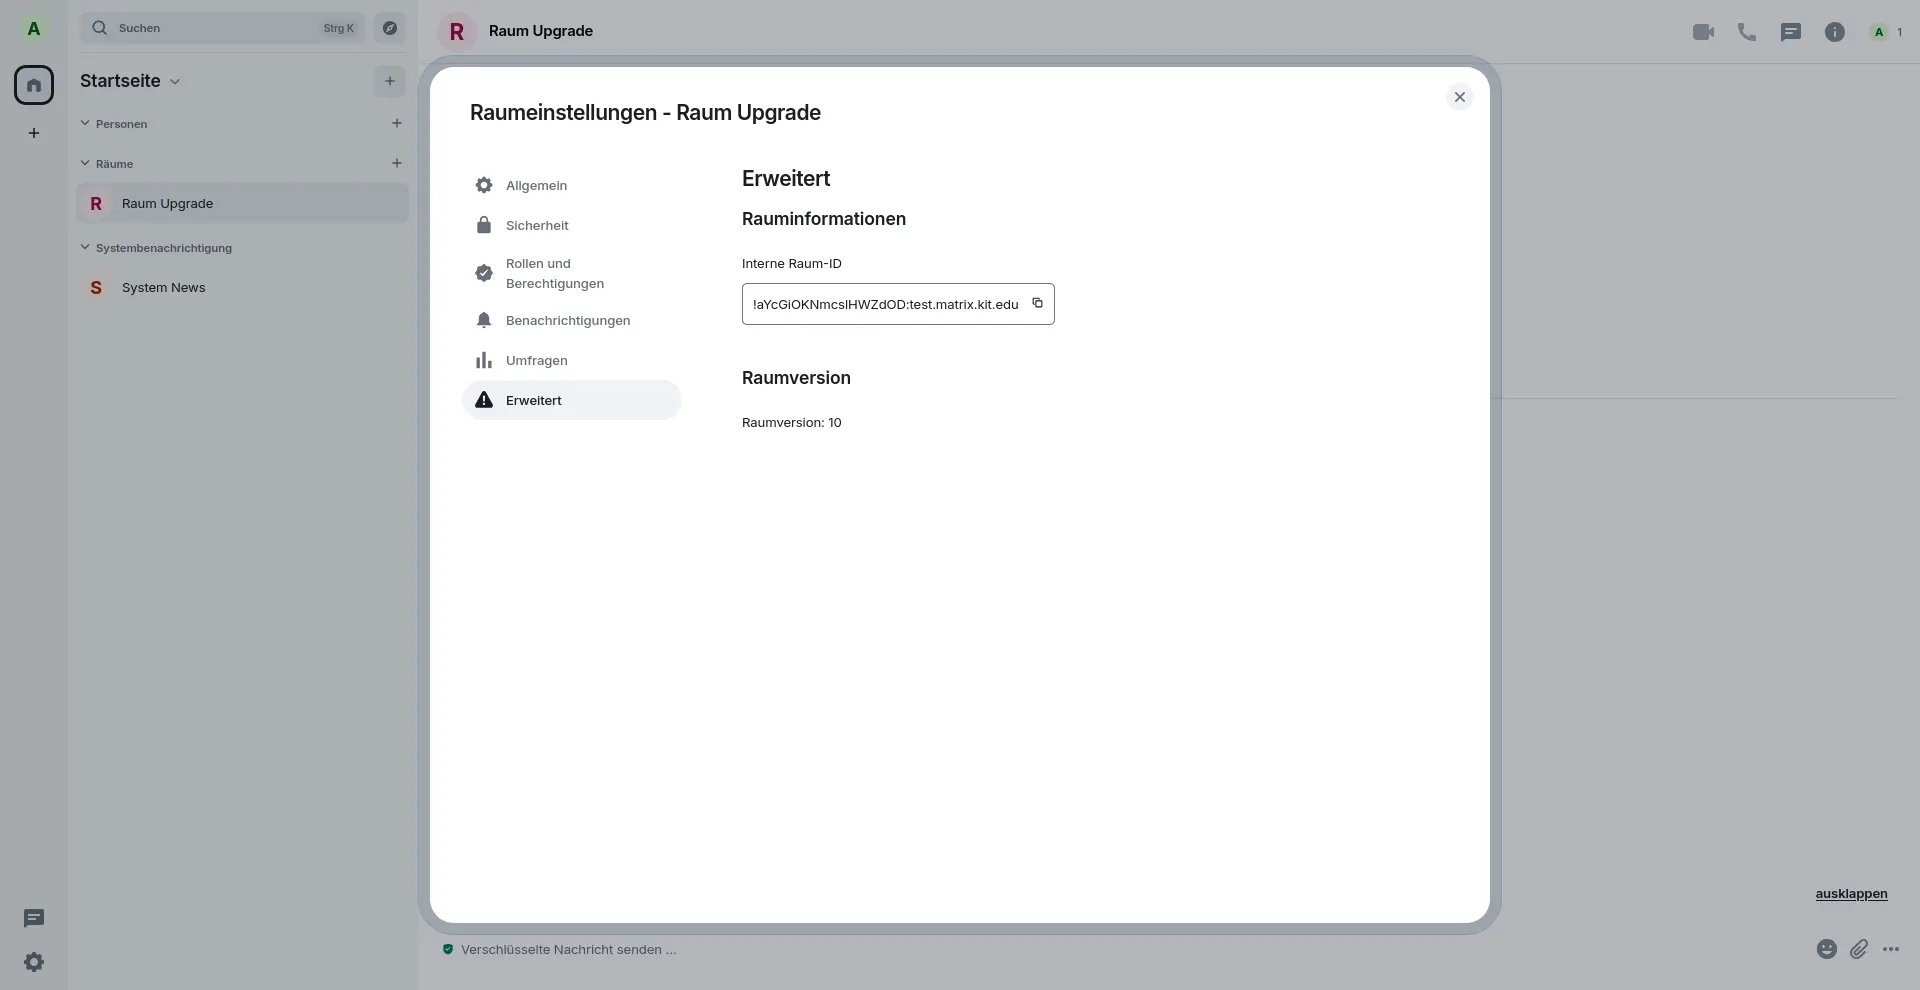Image resolution: width=1920 pixels, height=990 pixels.
Task: Show room info panel
Action: pyautogui.click(x=1834, y=32)
